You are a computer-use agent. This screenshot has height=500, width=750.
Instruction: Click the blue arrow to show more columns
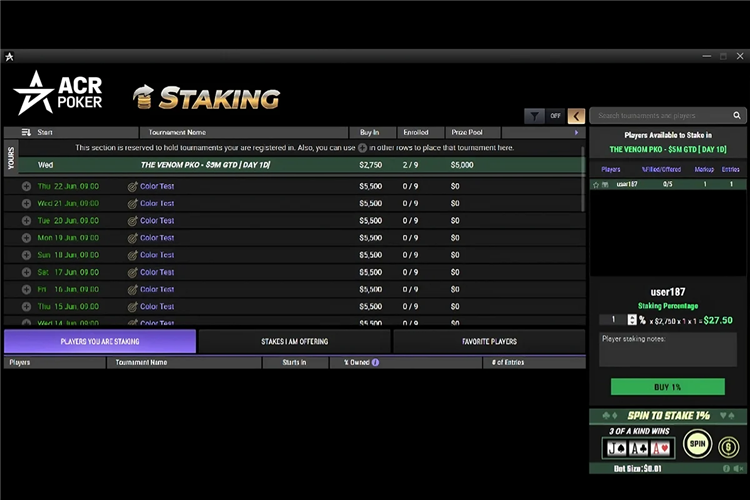click(576, 133)
